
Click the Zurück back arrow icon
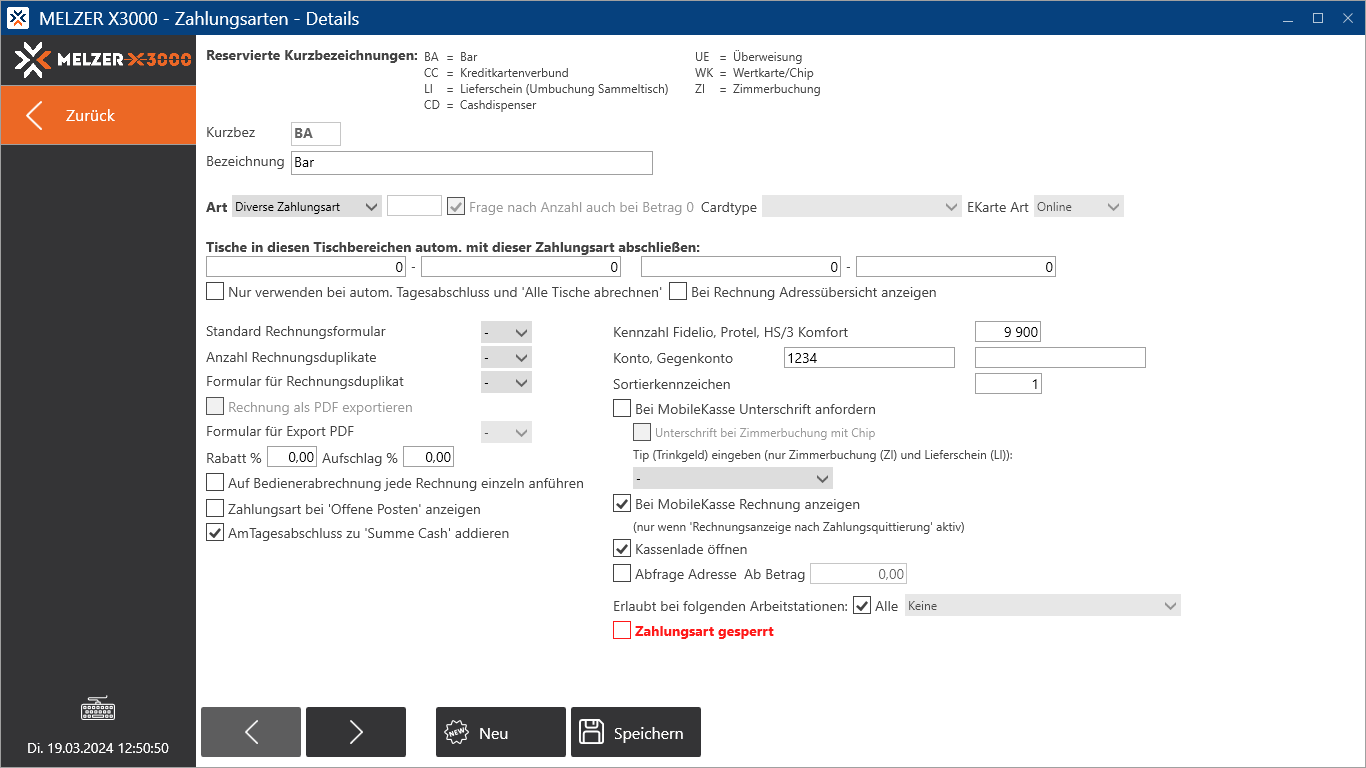point(35,115)
